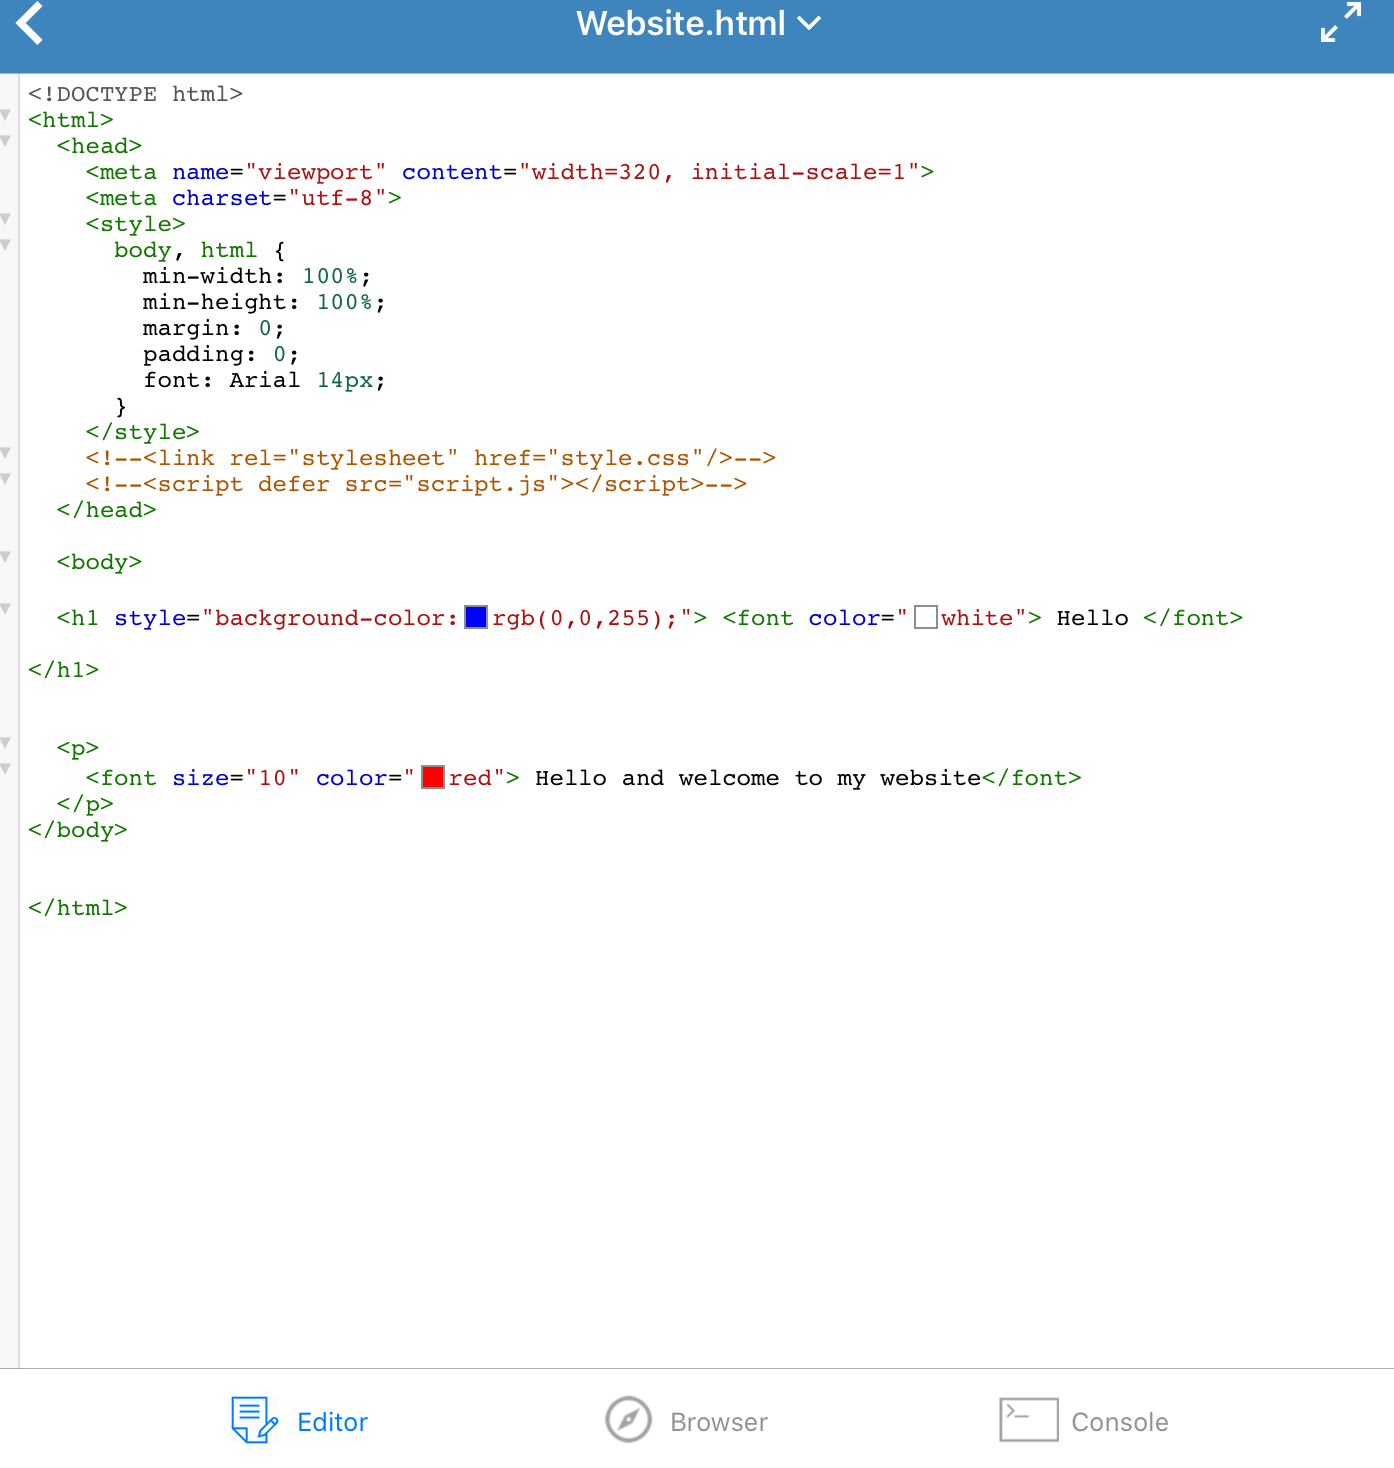Click "Hello and welcome to my website" text
1394x1468 pixels.
pyautogui.click(x=758, y=778)
